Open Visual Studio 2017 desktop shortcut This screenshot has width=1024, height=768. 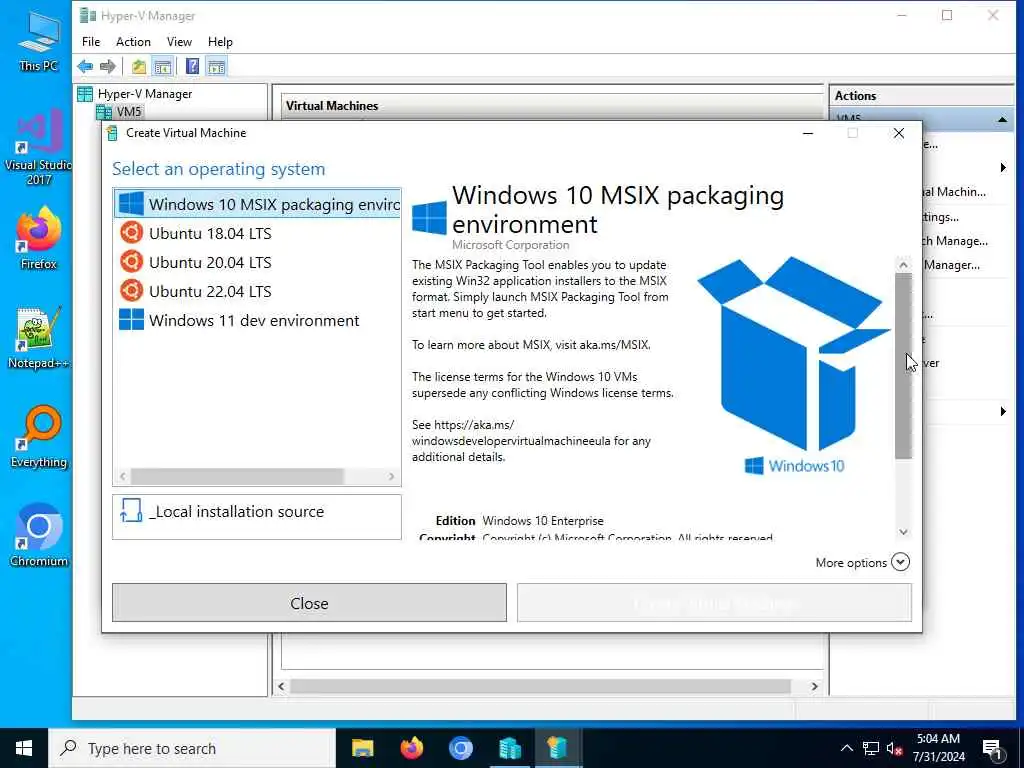39,147
